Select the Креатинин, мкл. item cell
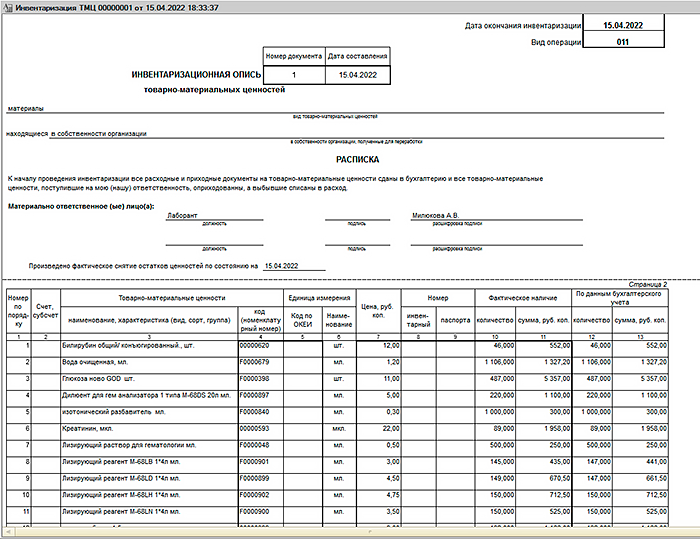 coord(148,427)
